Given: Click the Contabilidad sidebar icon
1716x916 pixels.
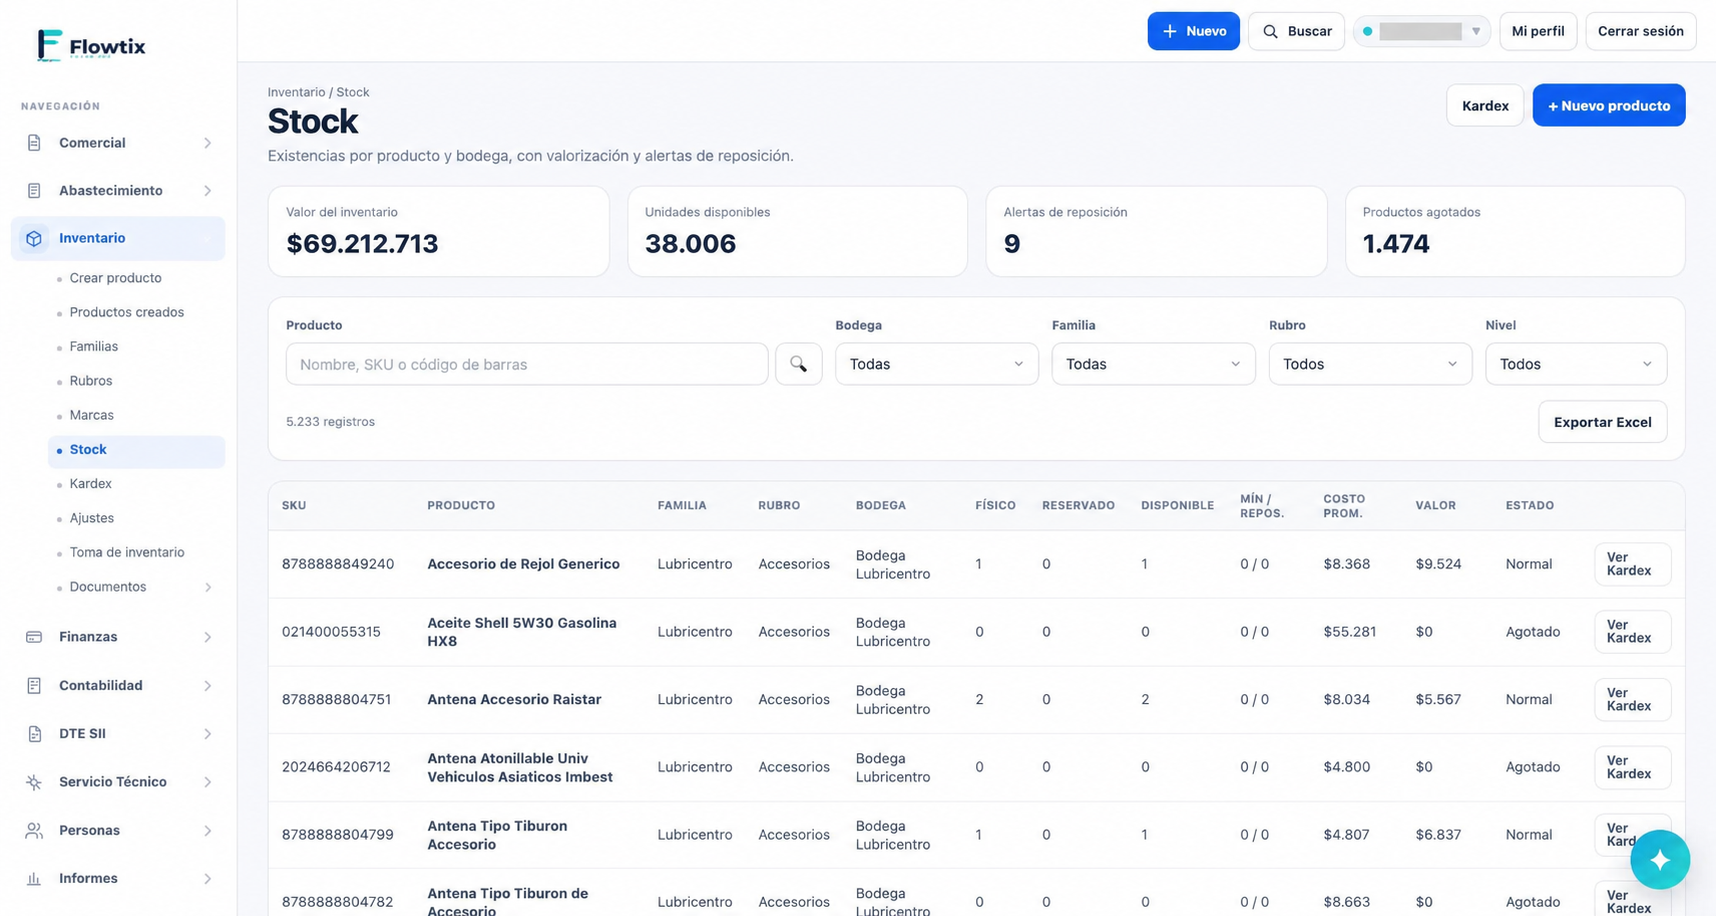Looking at the screenshot, I should [x=34, y=685].
